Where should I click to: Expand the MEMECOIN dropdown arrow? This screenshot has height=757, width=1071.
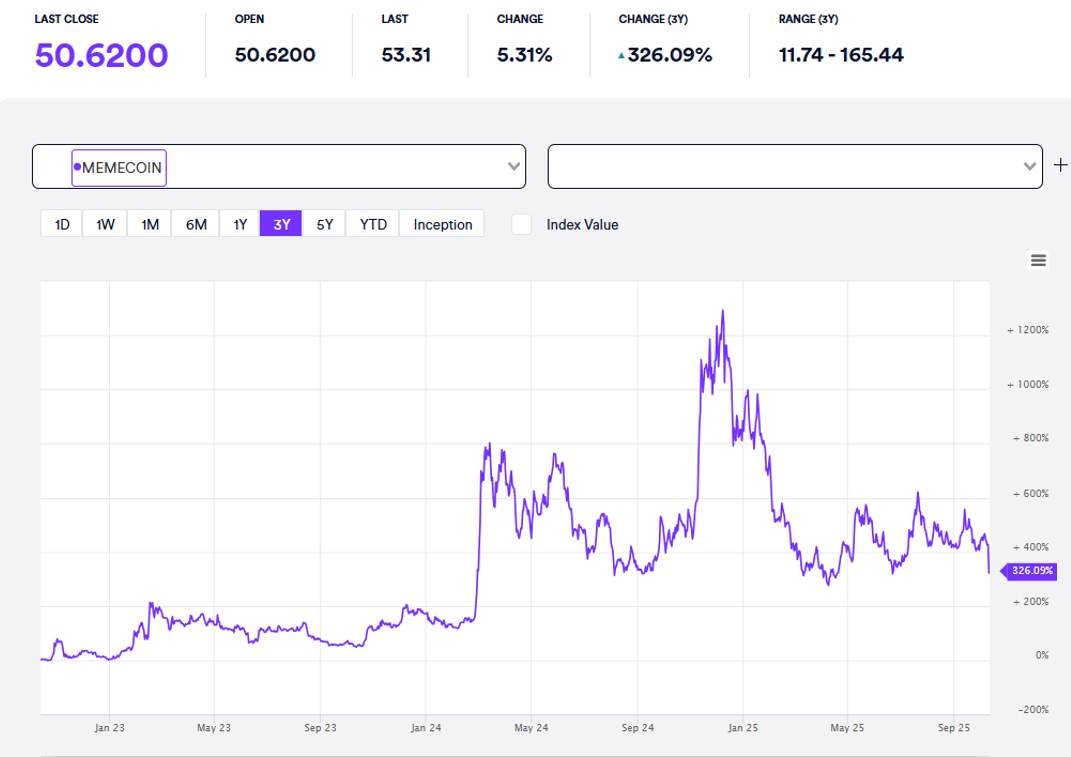[x=514, y=167]
